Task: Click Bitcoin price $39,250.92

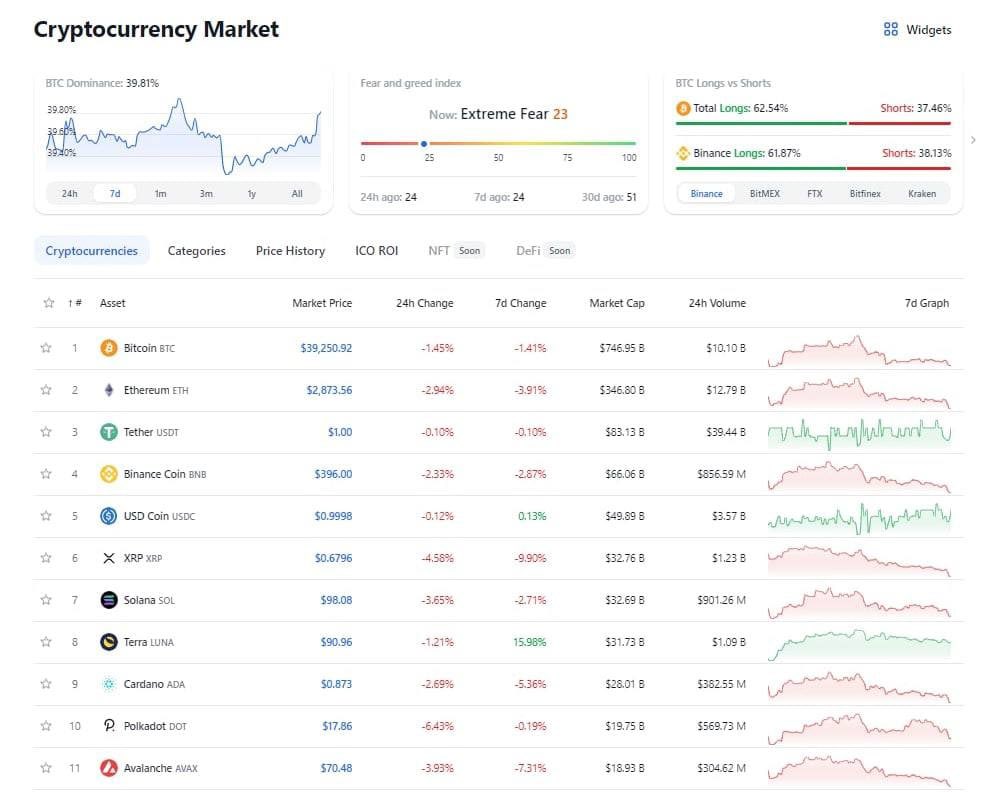Action: coord(326,348)
